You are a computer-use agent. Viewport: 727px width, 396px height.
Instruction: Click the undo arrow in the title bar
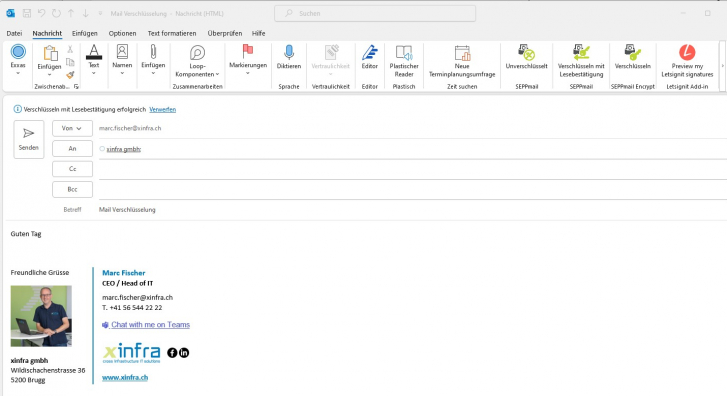[42, 13]
